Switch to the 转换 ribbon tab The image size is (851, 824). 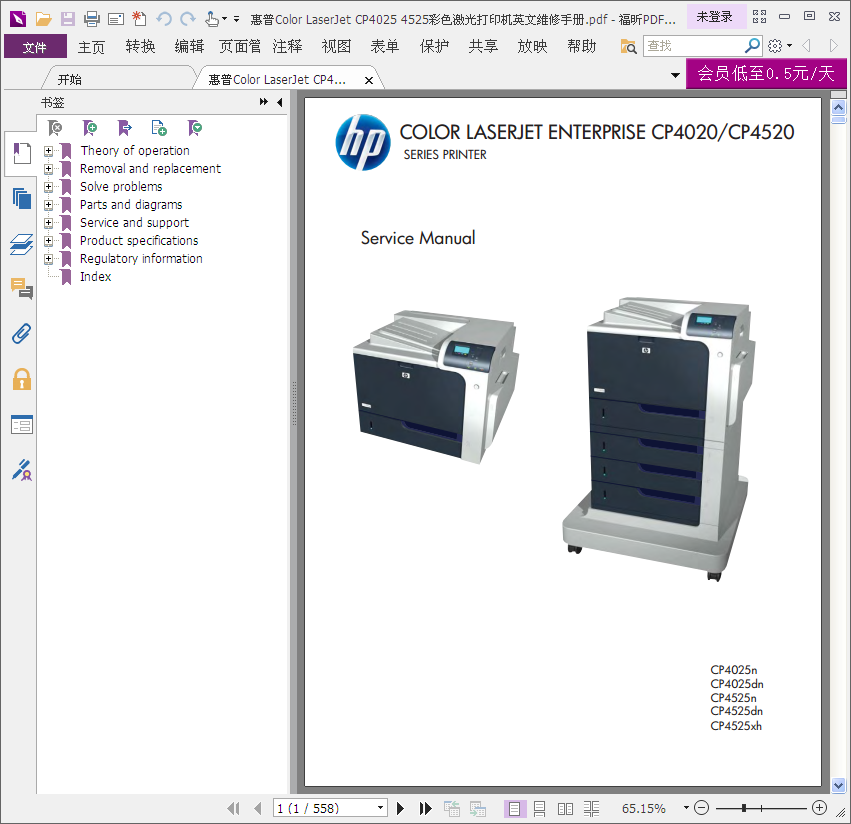(140, 47)
